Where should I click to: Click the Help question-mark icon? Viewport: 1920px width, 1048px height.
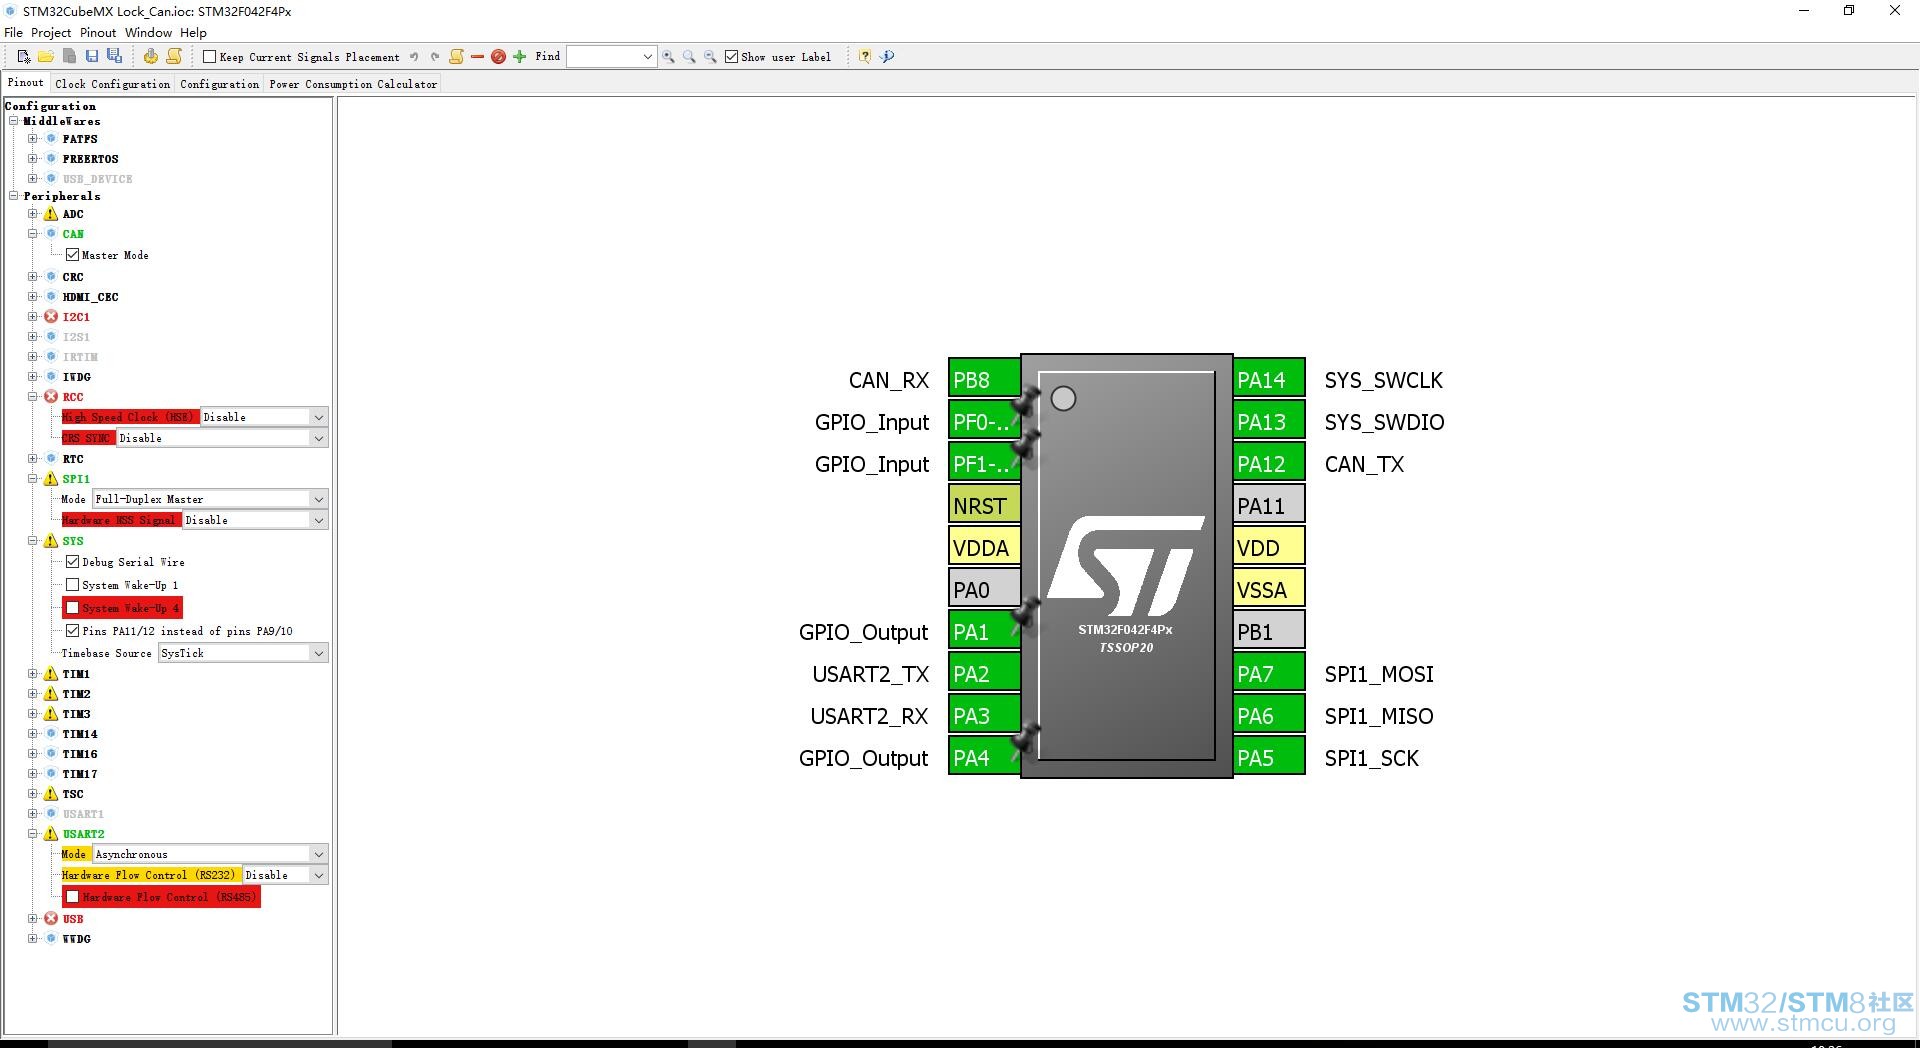pos(865,57)
